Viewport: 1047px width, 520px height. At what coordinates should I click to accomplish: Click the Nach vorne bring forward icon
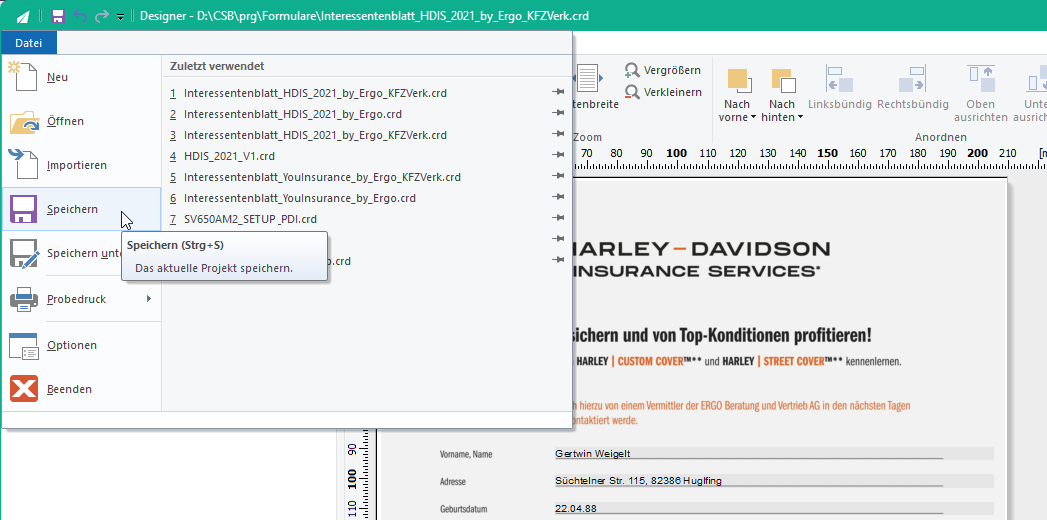(739, 81)
